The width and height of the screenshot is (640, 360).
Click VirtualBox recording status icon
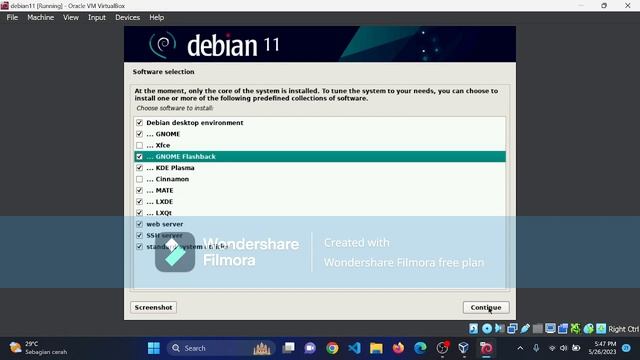[x=563, y=329]
